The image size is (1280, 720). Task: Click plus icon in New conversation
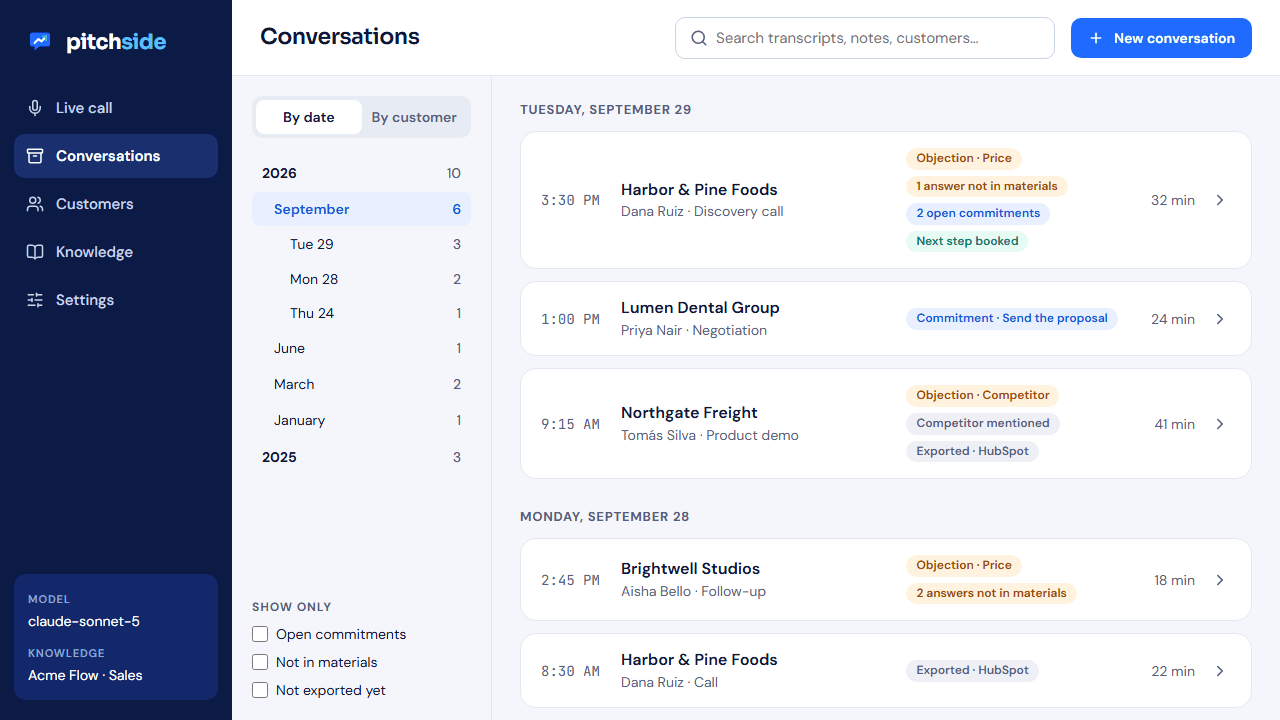point(1096,38)
